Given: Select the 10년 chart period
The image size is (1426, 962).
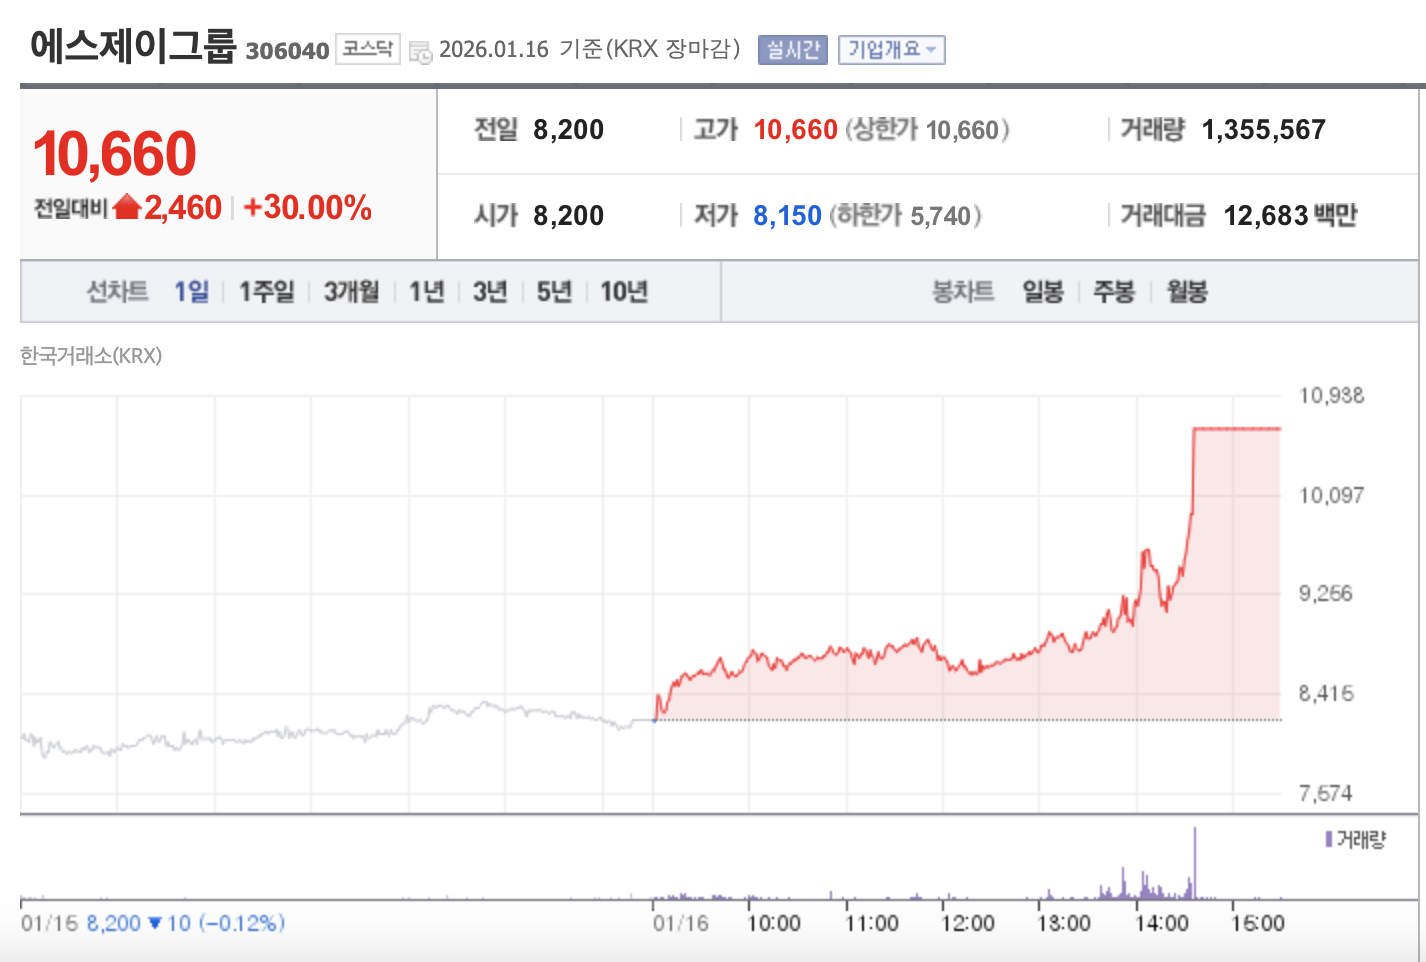Looking at the screenshot, I should (624, 291).
